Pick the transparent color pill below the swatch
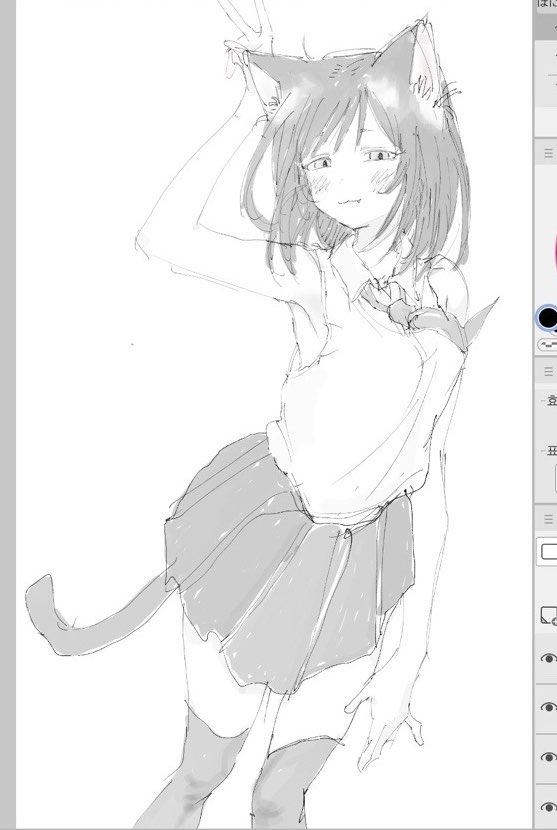 [x=549, y=345]
